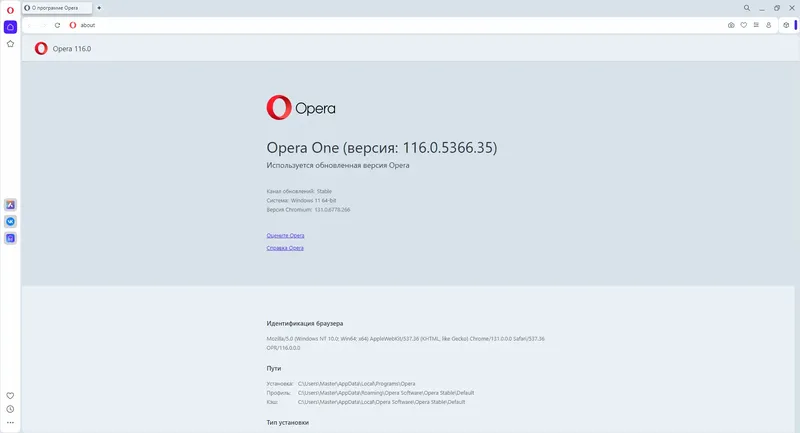The height and width of the screenshot is (433, 800).
Task: Click the Home speed dial sidebar icon
Action: (x=10, y=26)
